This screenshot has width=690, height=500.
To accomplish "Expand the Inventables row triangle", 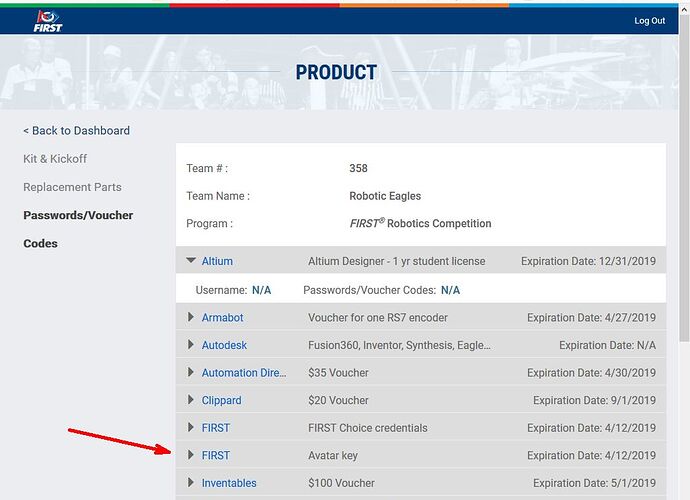I will 191,482.
